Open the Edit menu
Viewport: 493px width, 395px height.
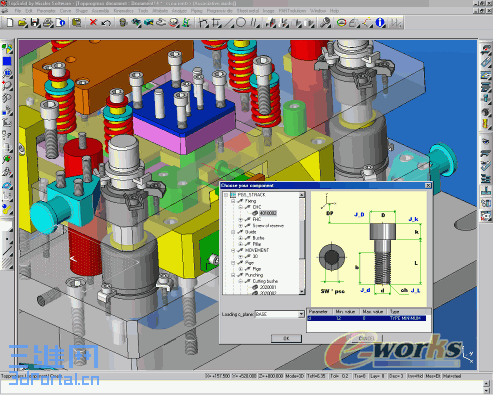coord(29,11)
